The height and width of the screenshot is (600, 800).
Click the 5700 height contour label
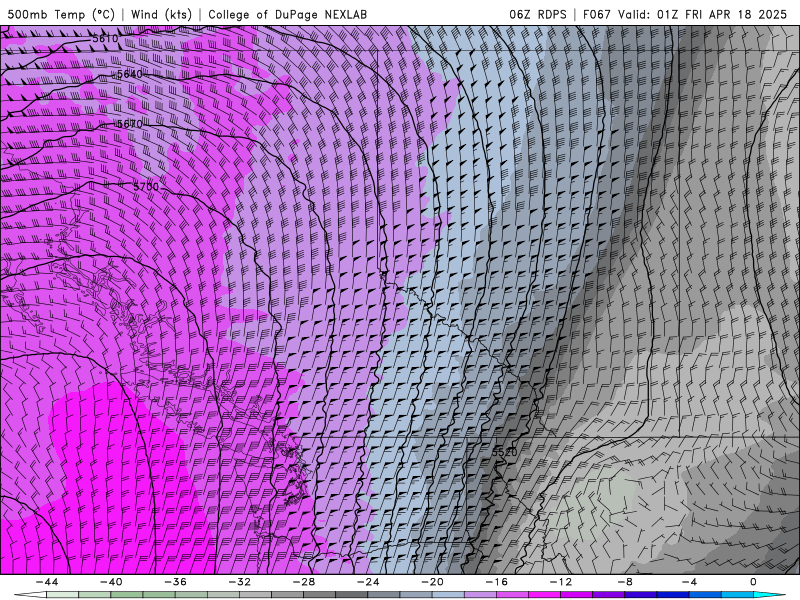(x=146, y=187)
